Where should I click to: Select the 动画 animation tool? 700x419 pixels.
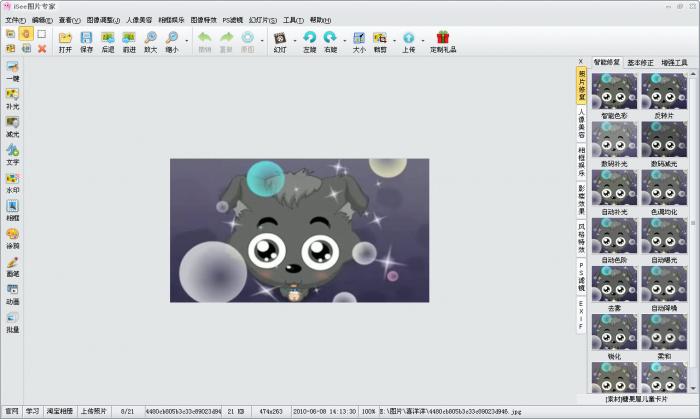[x=12, y=295]
